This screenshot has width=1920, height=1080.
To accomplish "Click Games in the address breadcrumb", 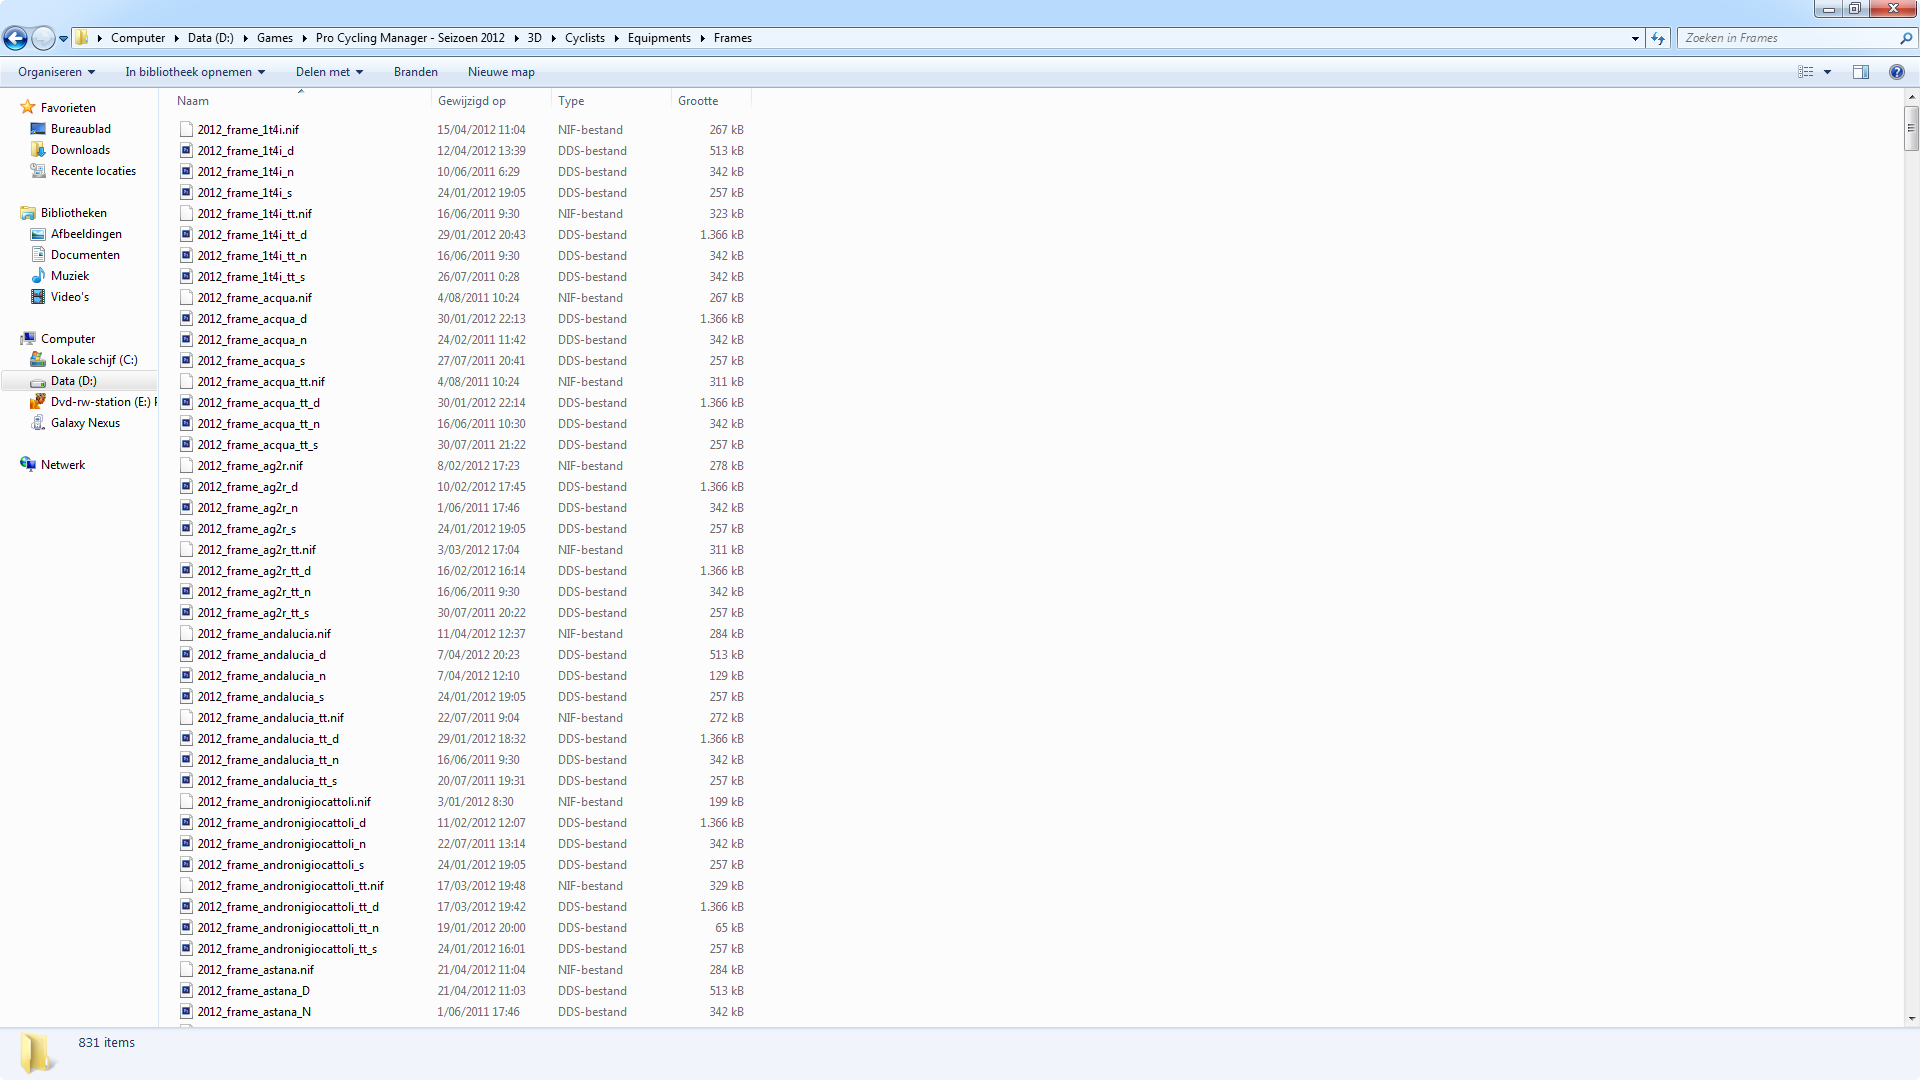I will (x=274, y=38).
